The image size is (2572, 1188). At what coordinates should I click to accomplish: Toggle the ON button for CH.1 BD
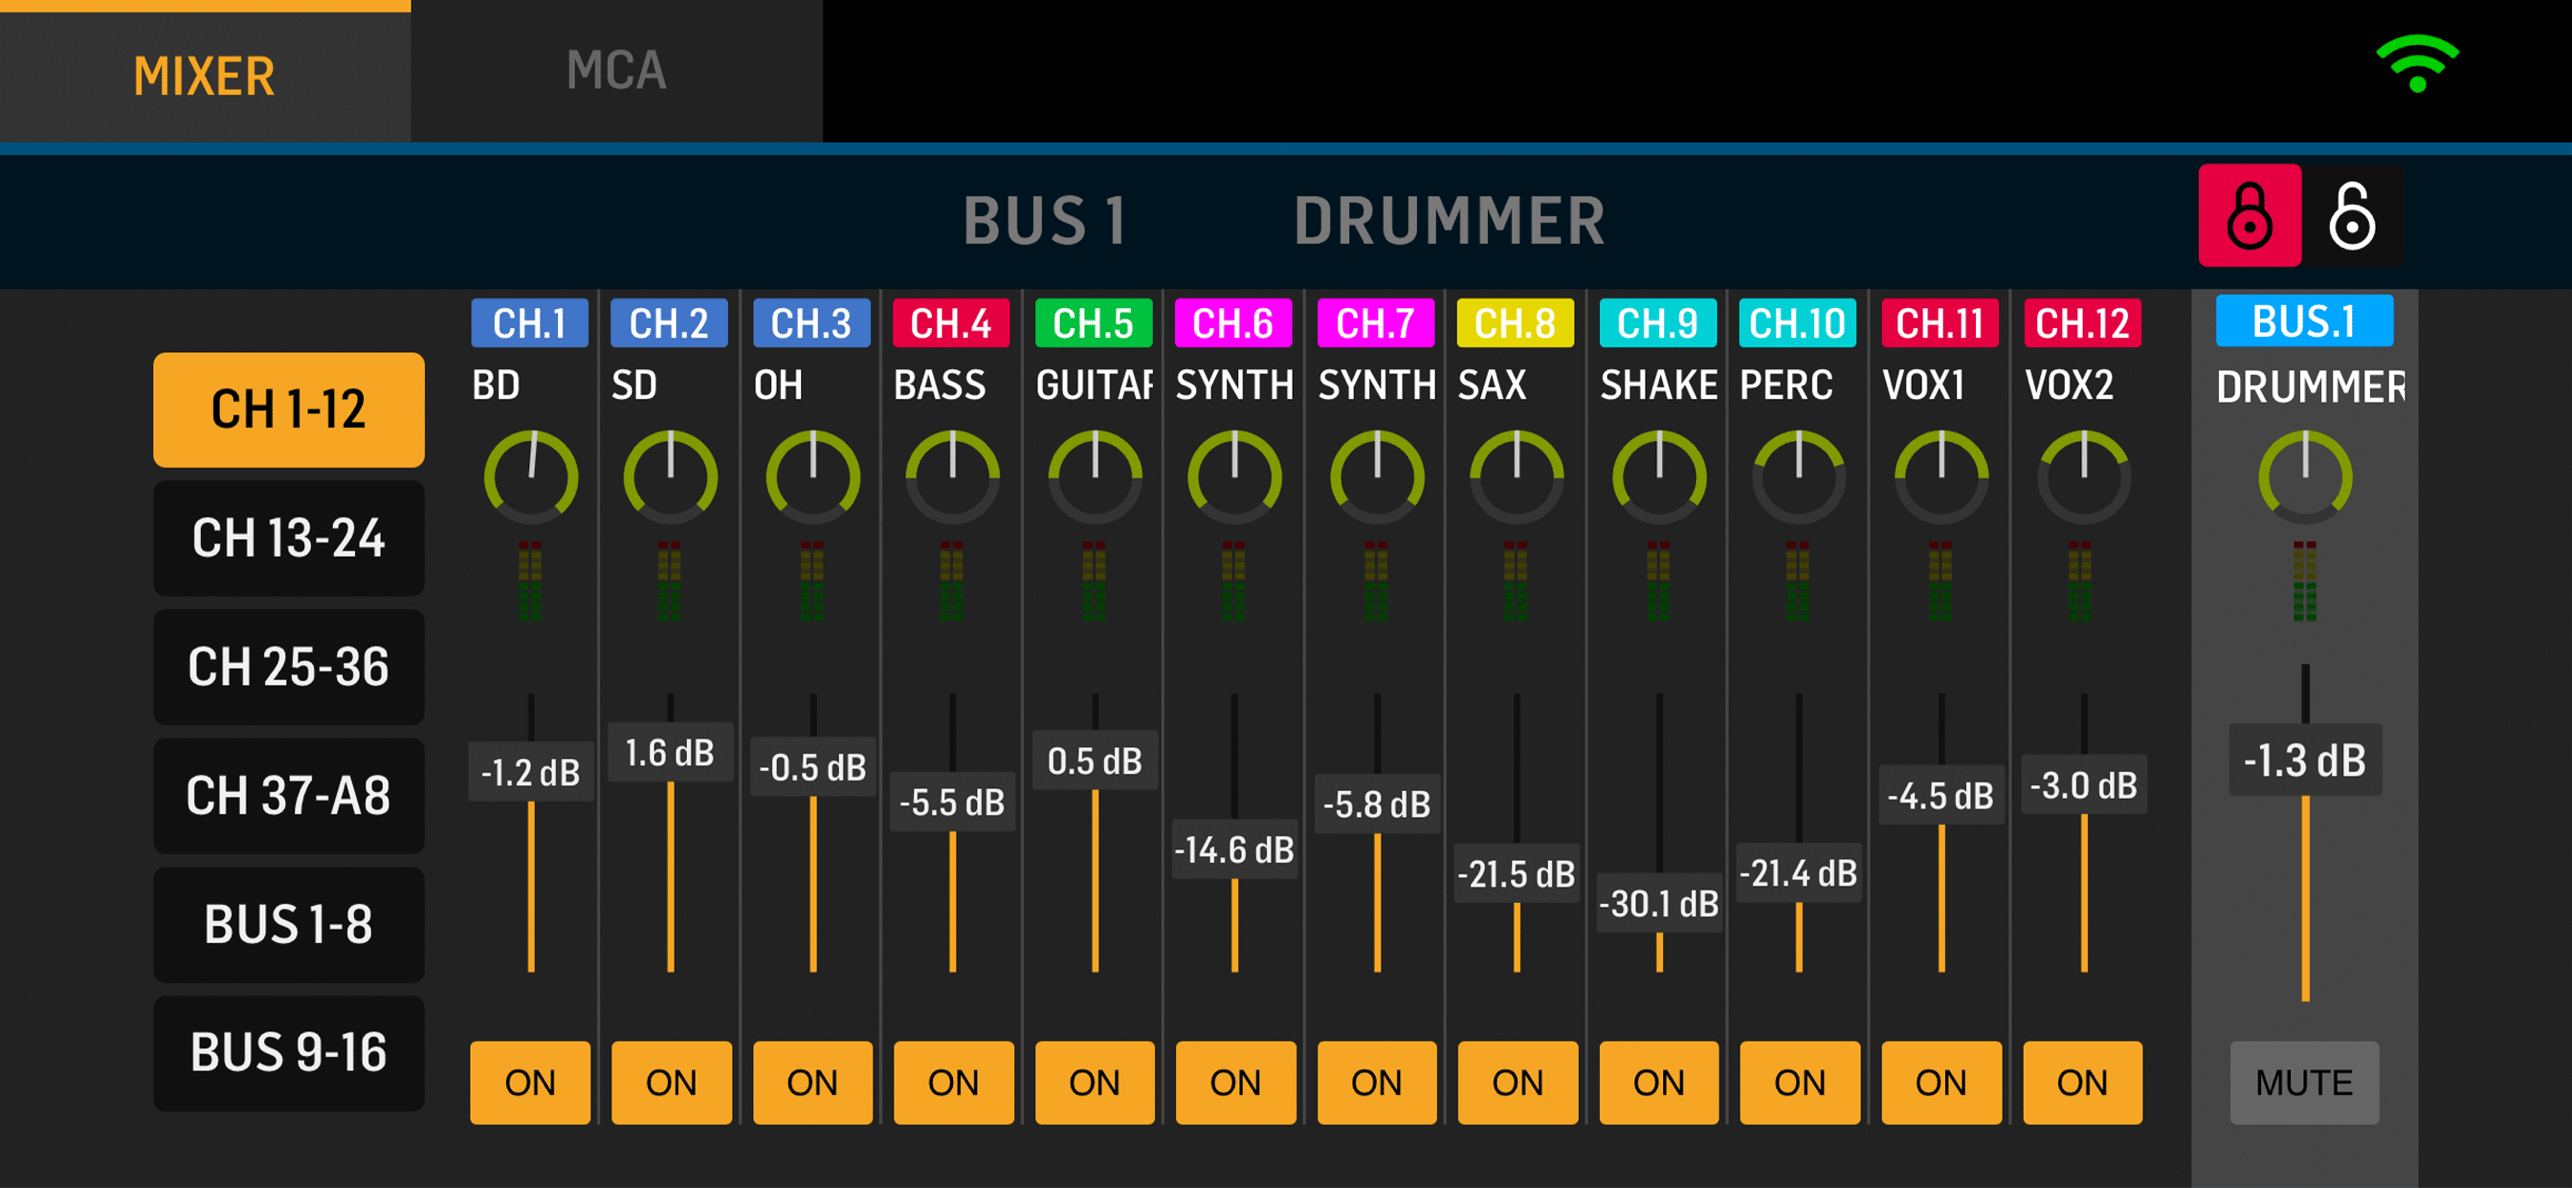click(x=530, y=1082)
